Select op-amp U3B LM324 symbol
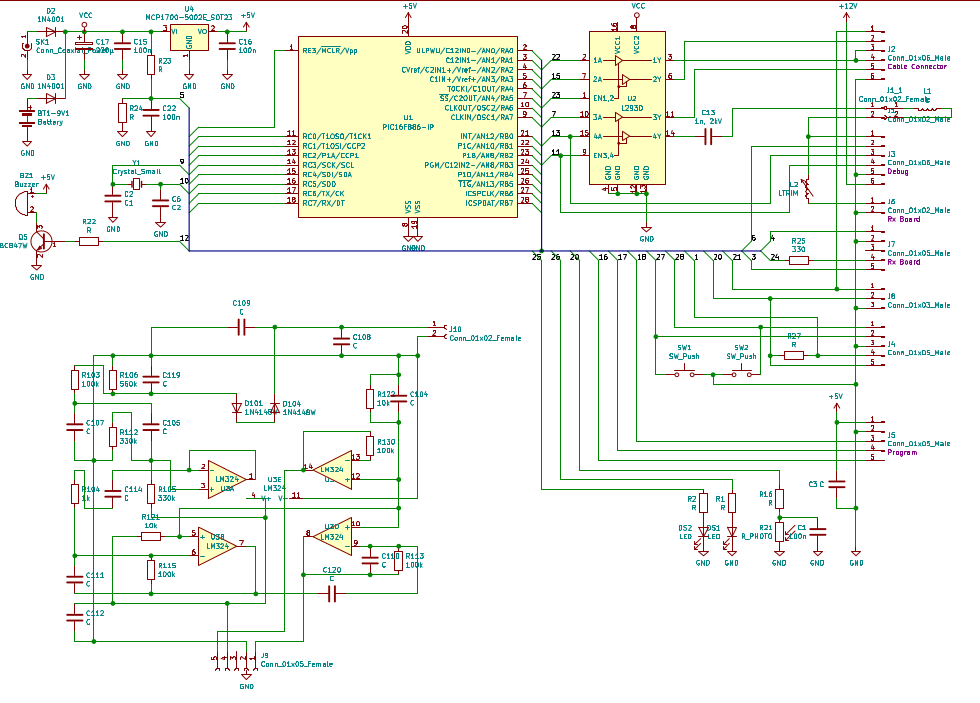This screenshot has height=703, width=980. (217, 546)
